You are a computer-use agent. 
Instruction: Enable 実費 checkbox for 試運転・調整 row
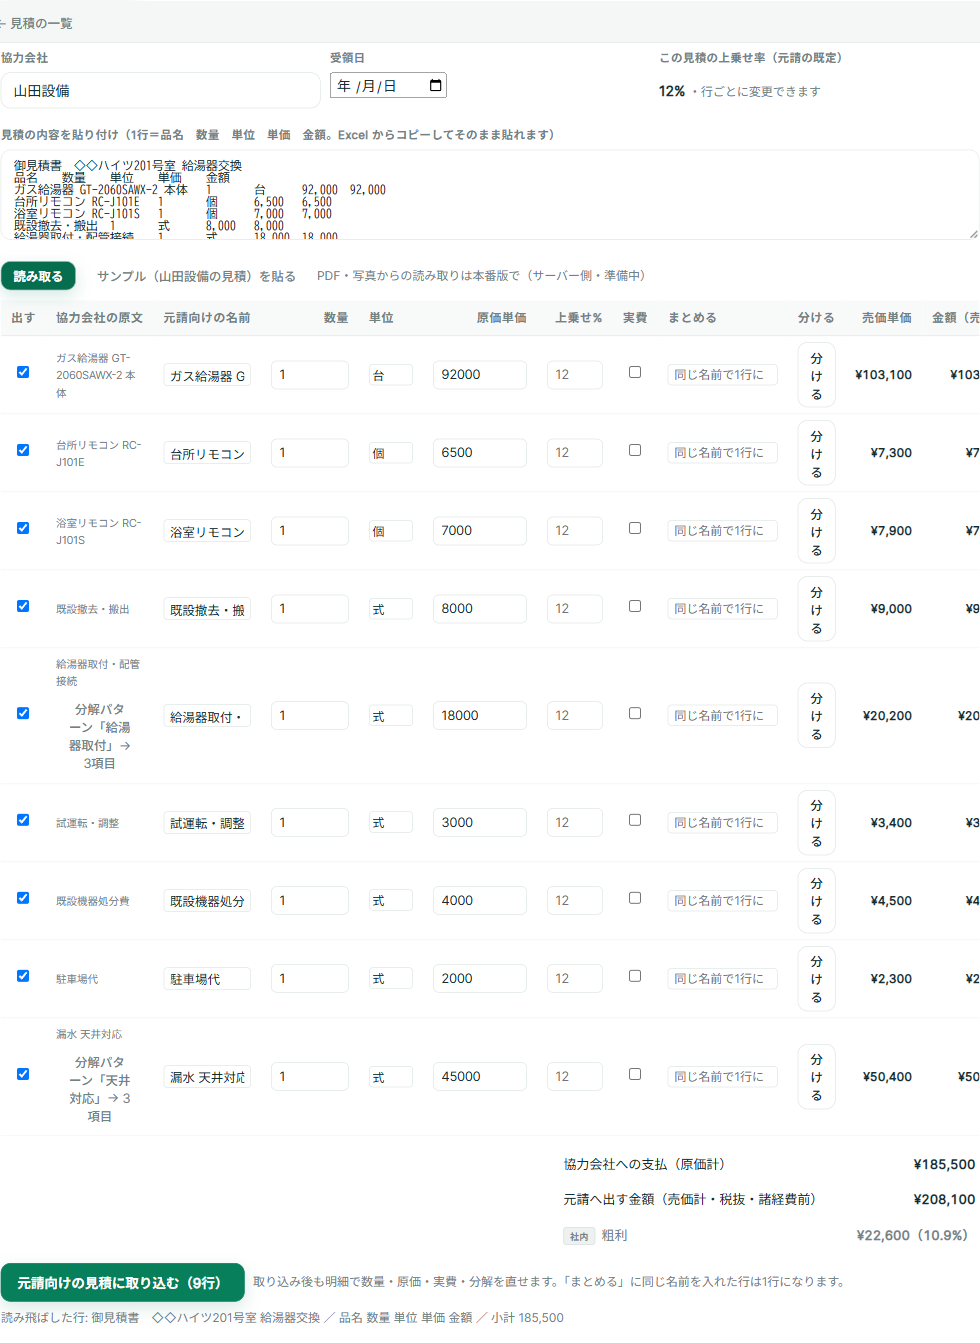[x=635, y=820]
